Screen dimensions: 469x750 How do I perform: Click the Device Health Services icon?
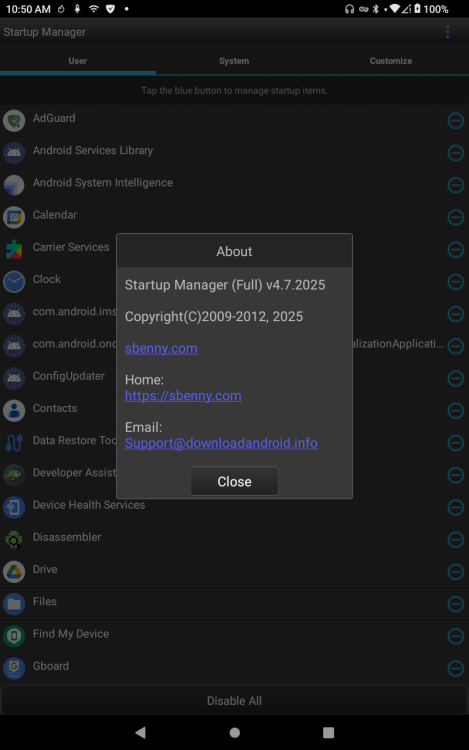14,507
